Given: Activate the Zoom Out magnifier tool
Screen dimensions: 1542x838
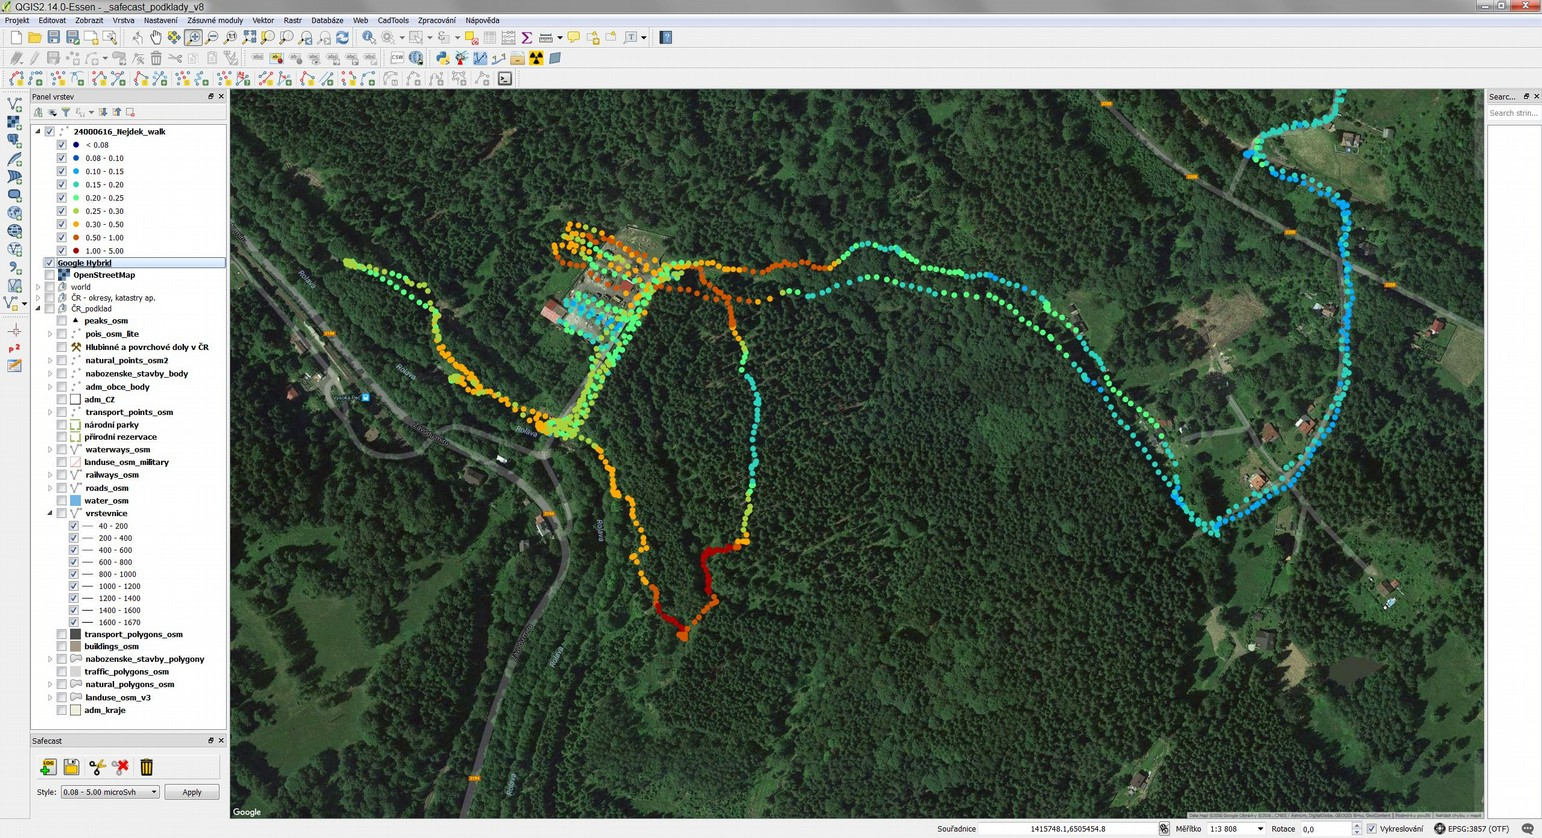Looking at the screenshot, I should pyautogui.click(x=212, y=37).
